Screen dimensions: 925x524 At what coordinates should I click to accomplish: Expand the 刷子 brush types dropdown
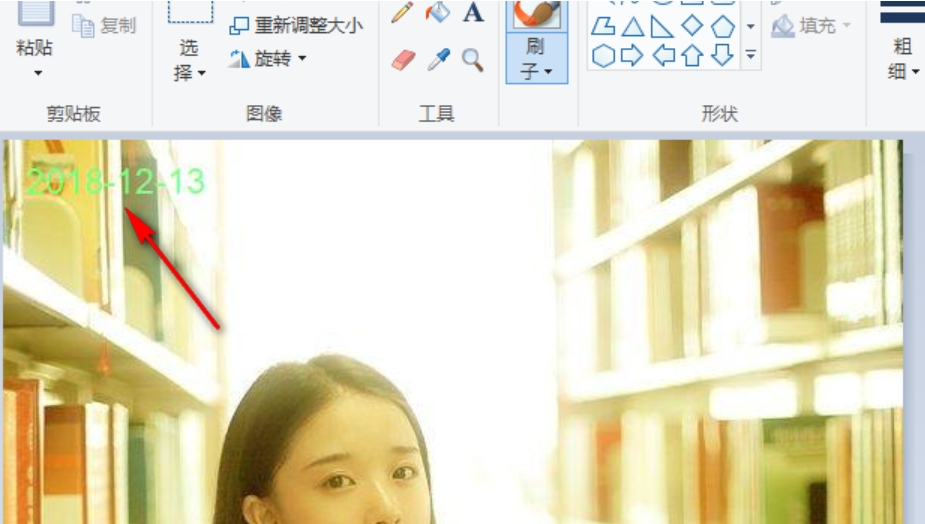(536, 58)
